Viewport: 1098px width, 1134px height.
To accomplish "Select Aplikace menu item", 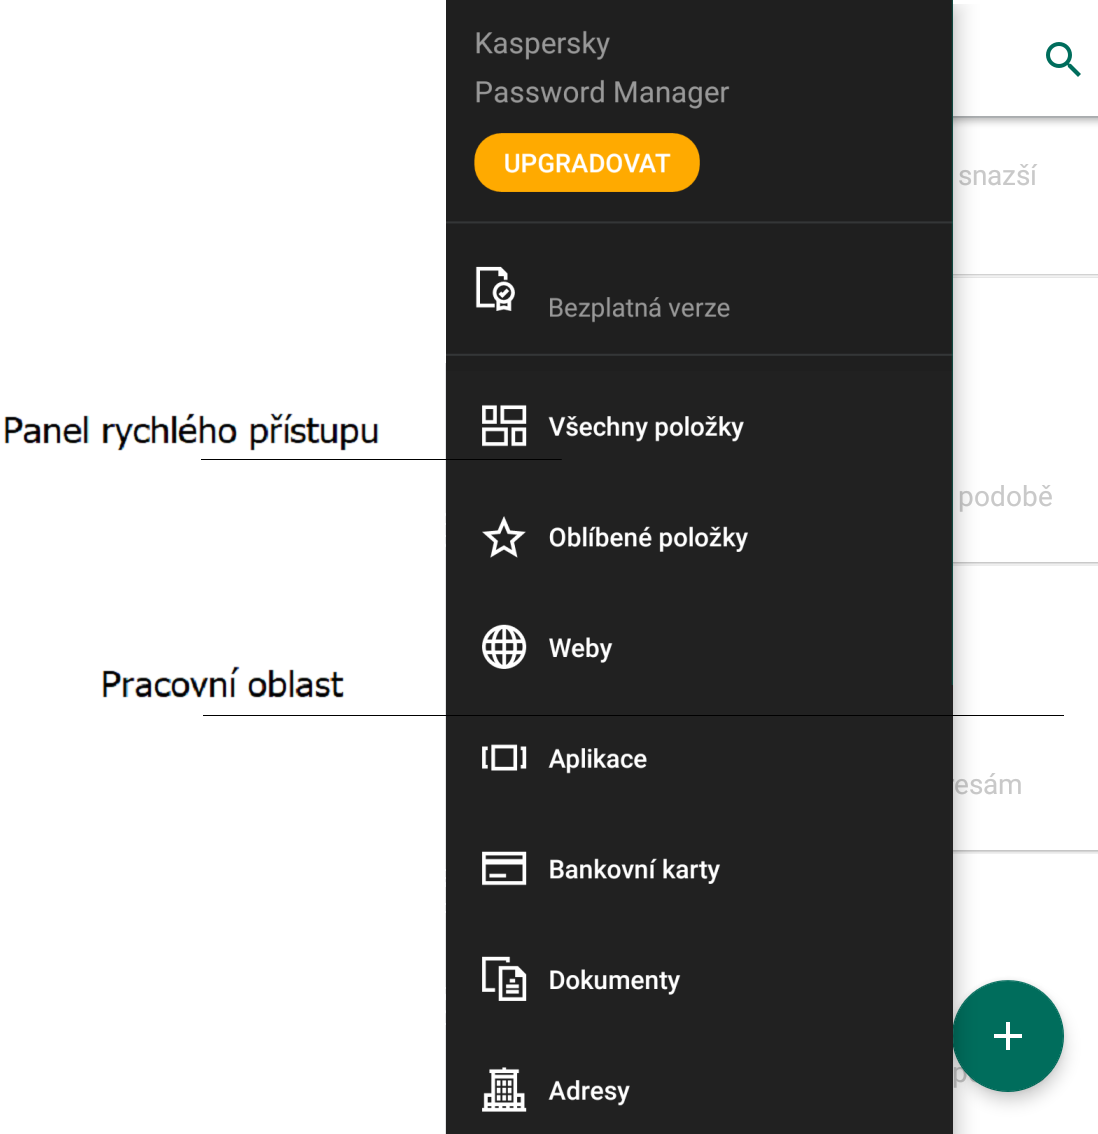I will [598, 759].
